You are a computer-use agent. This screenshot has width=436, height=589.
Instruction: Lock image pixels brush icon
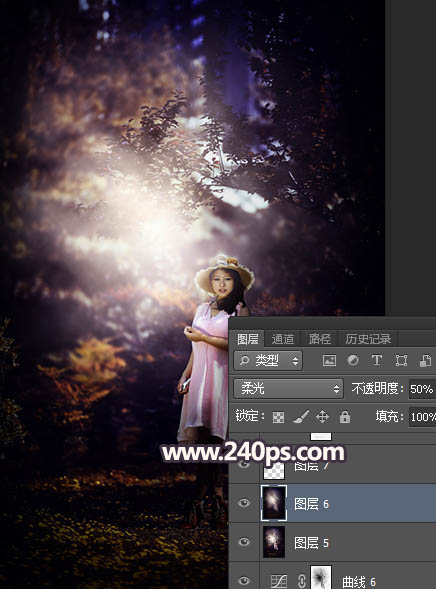click(301, 417)
